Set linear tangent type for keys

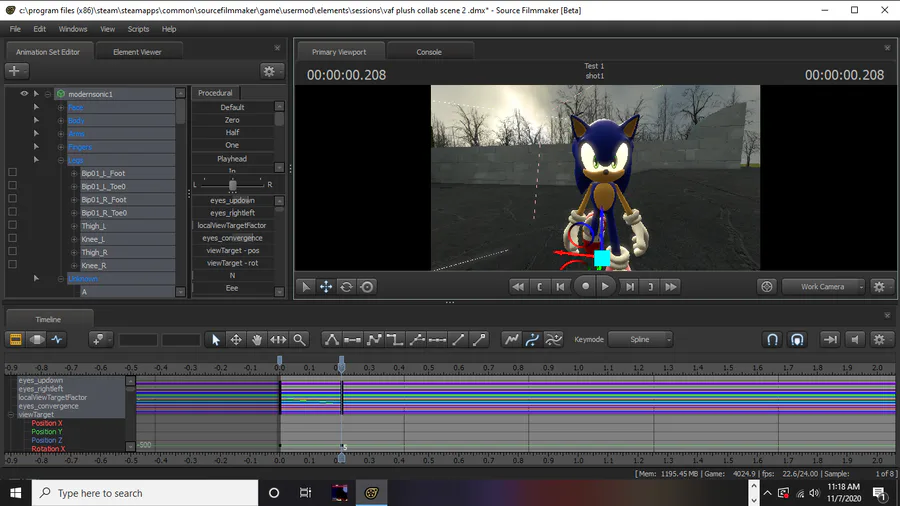pyautogui.click(x=374, y=340)
